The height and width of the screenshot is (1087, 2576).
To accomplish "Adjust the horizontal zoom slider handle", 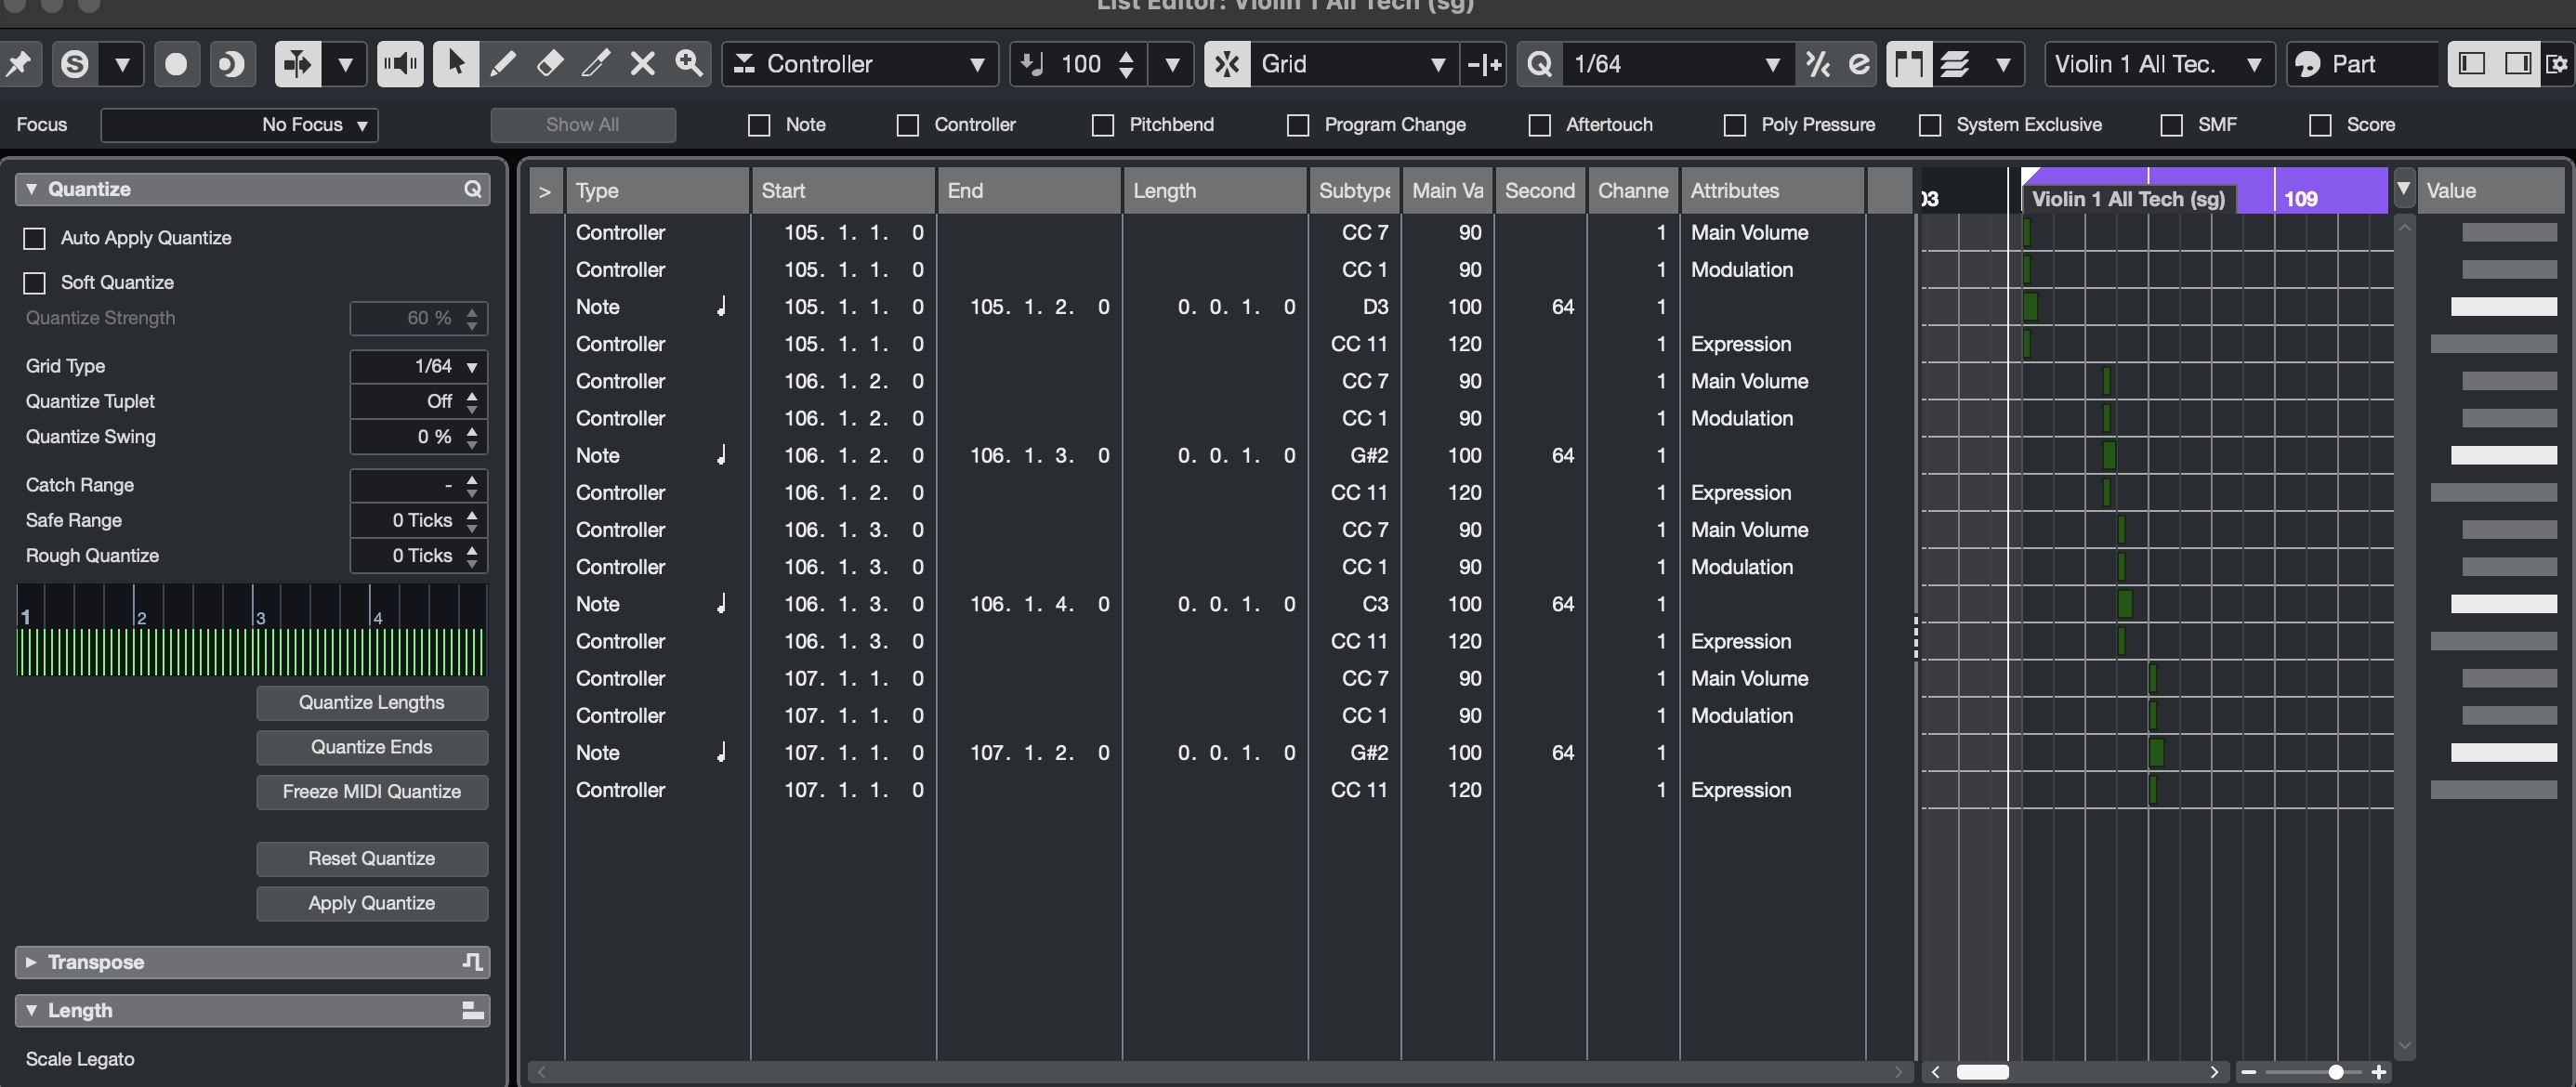I will tap(2335, 1072).
